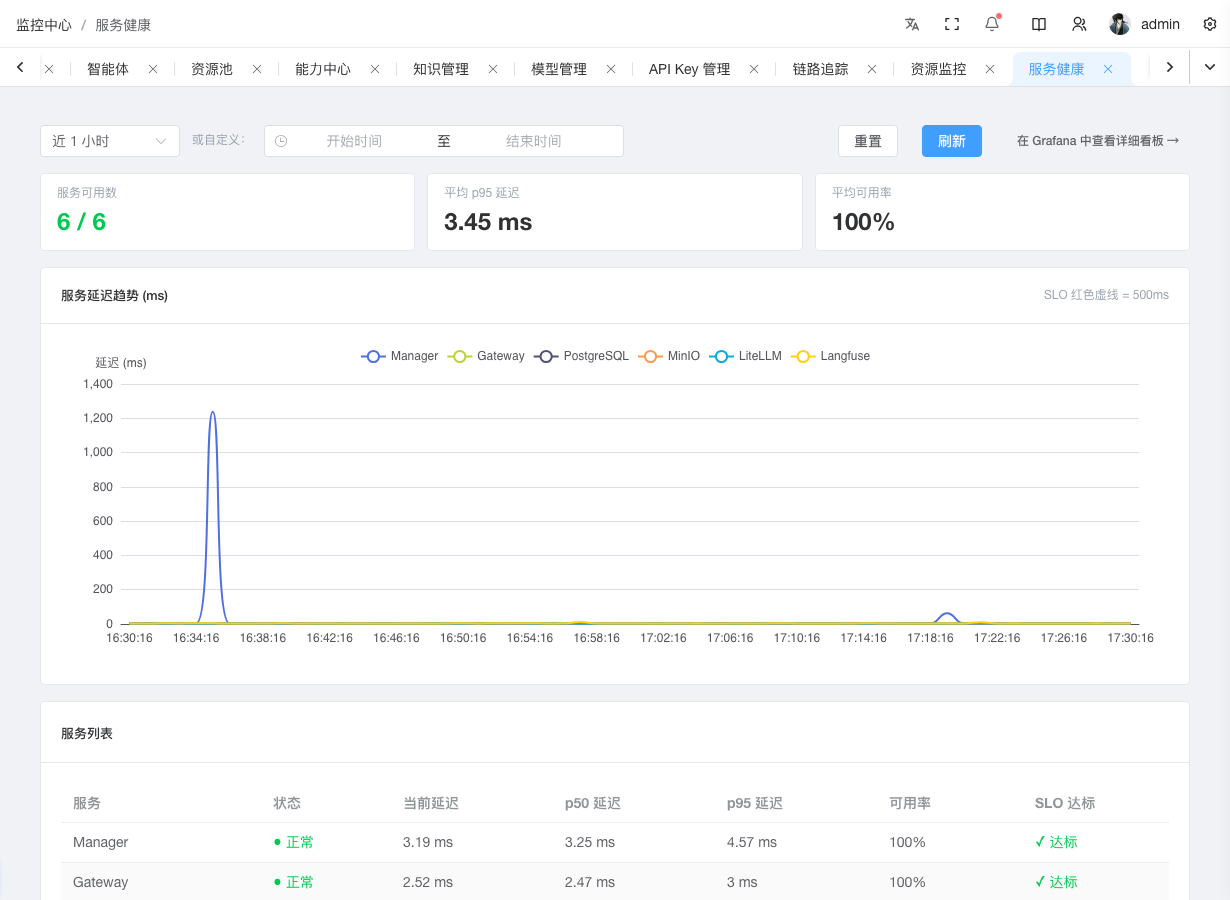Click the user management icon in header

point(1079,24)
